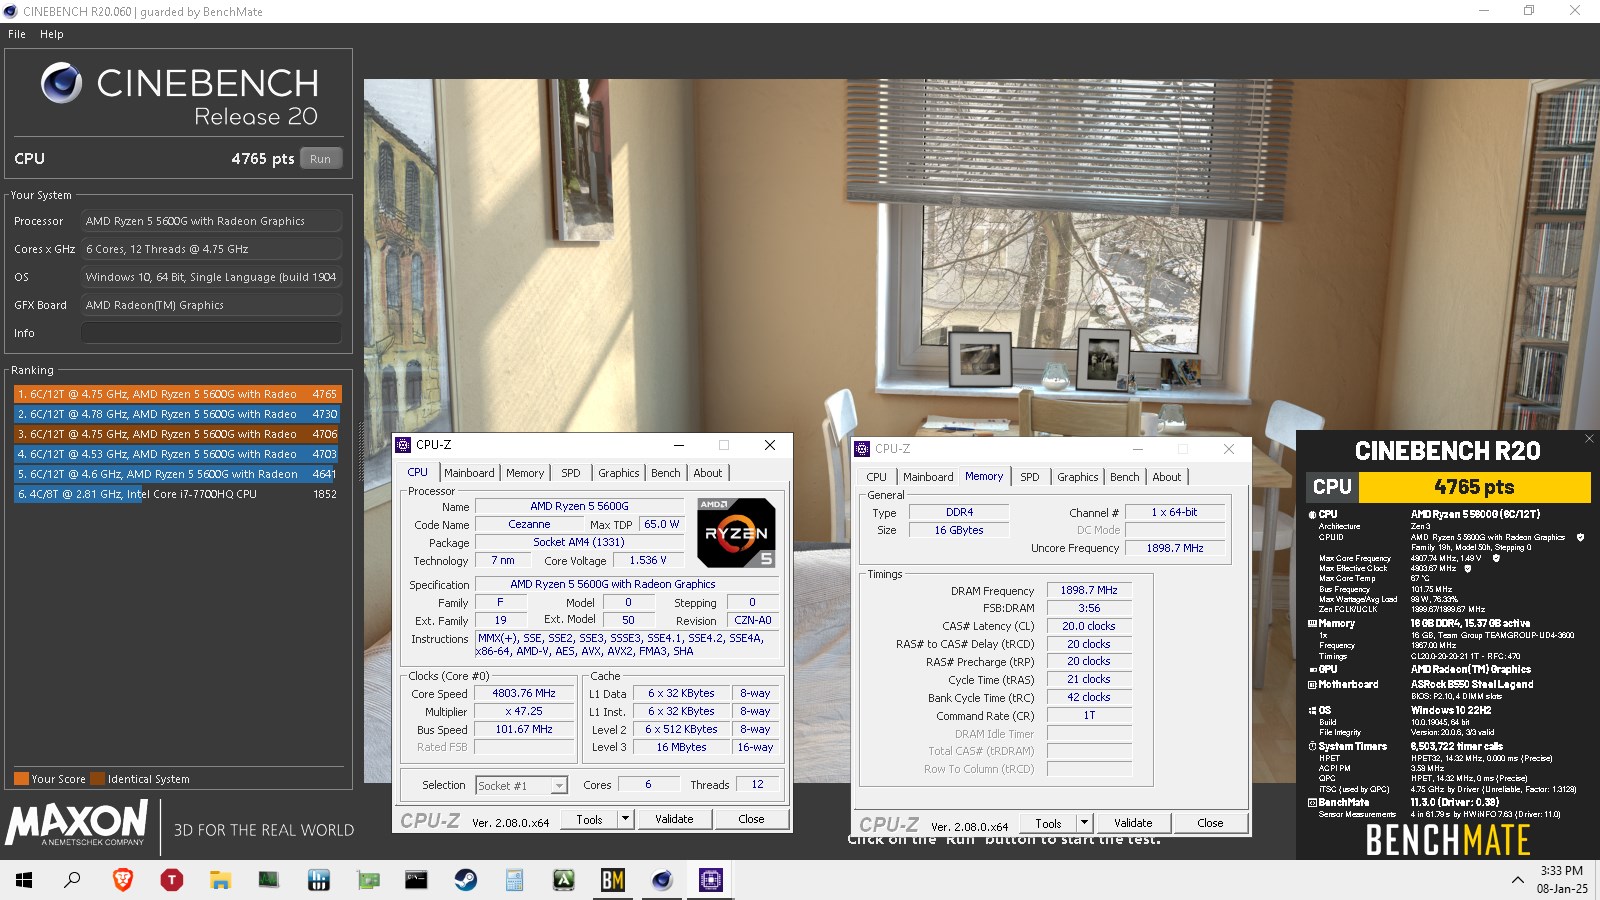Select top ranking entry scoring 4765
Screen dimensions: 1600x900
pos(178,394)
